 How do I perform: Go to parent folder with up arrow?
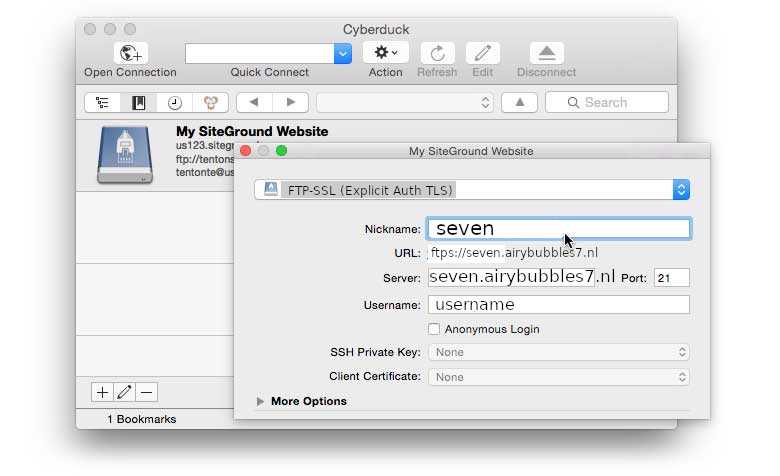pos(519,102)
